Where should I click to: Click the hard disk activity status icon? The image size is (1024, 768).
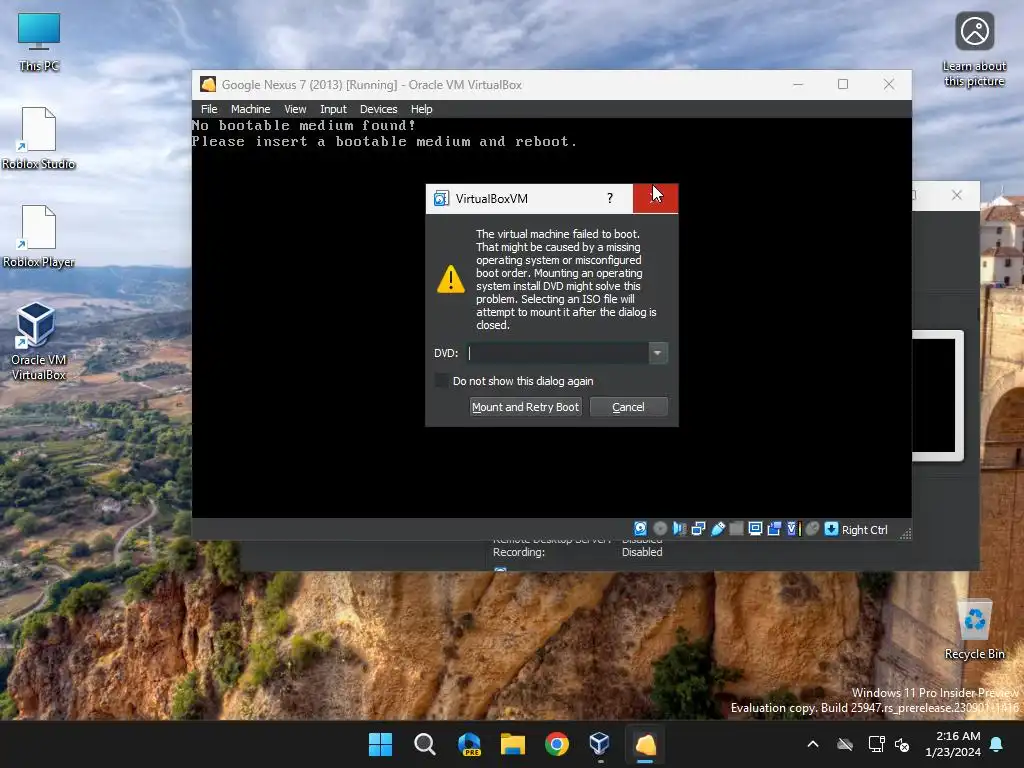coord(641,529)
